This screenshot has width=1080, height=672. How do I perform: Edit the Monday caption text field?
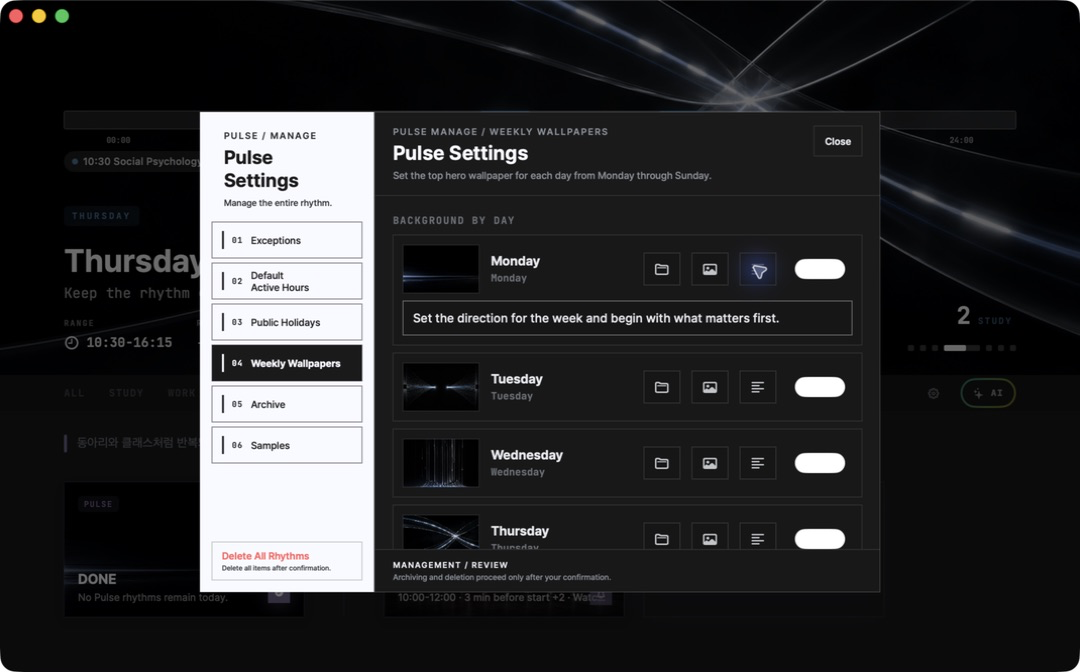627,318
